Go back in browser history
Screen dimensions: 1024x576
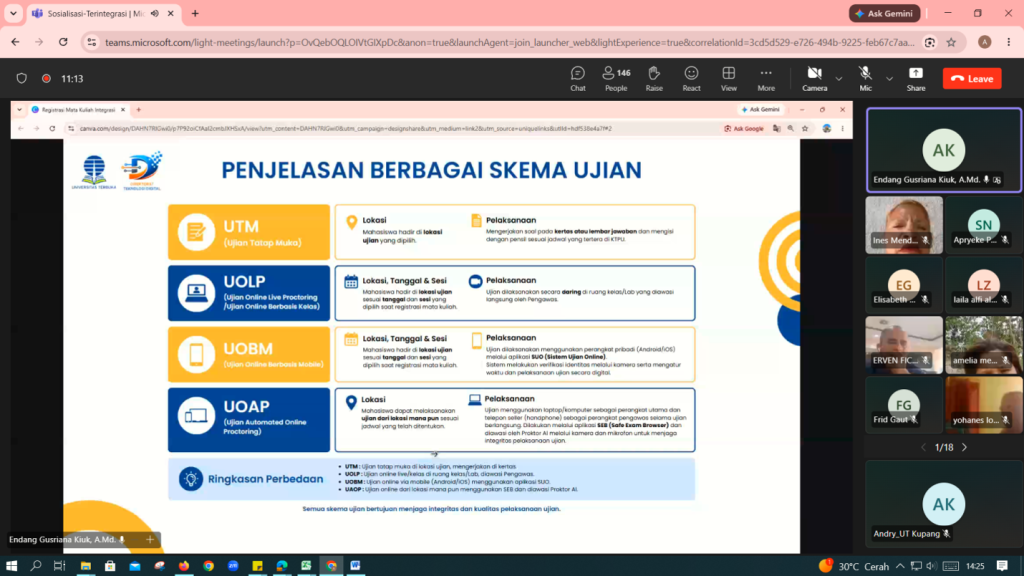pyautogui.click(x=15, y=42)
